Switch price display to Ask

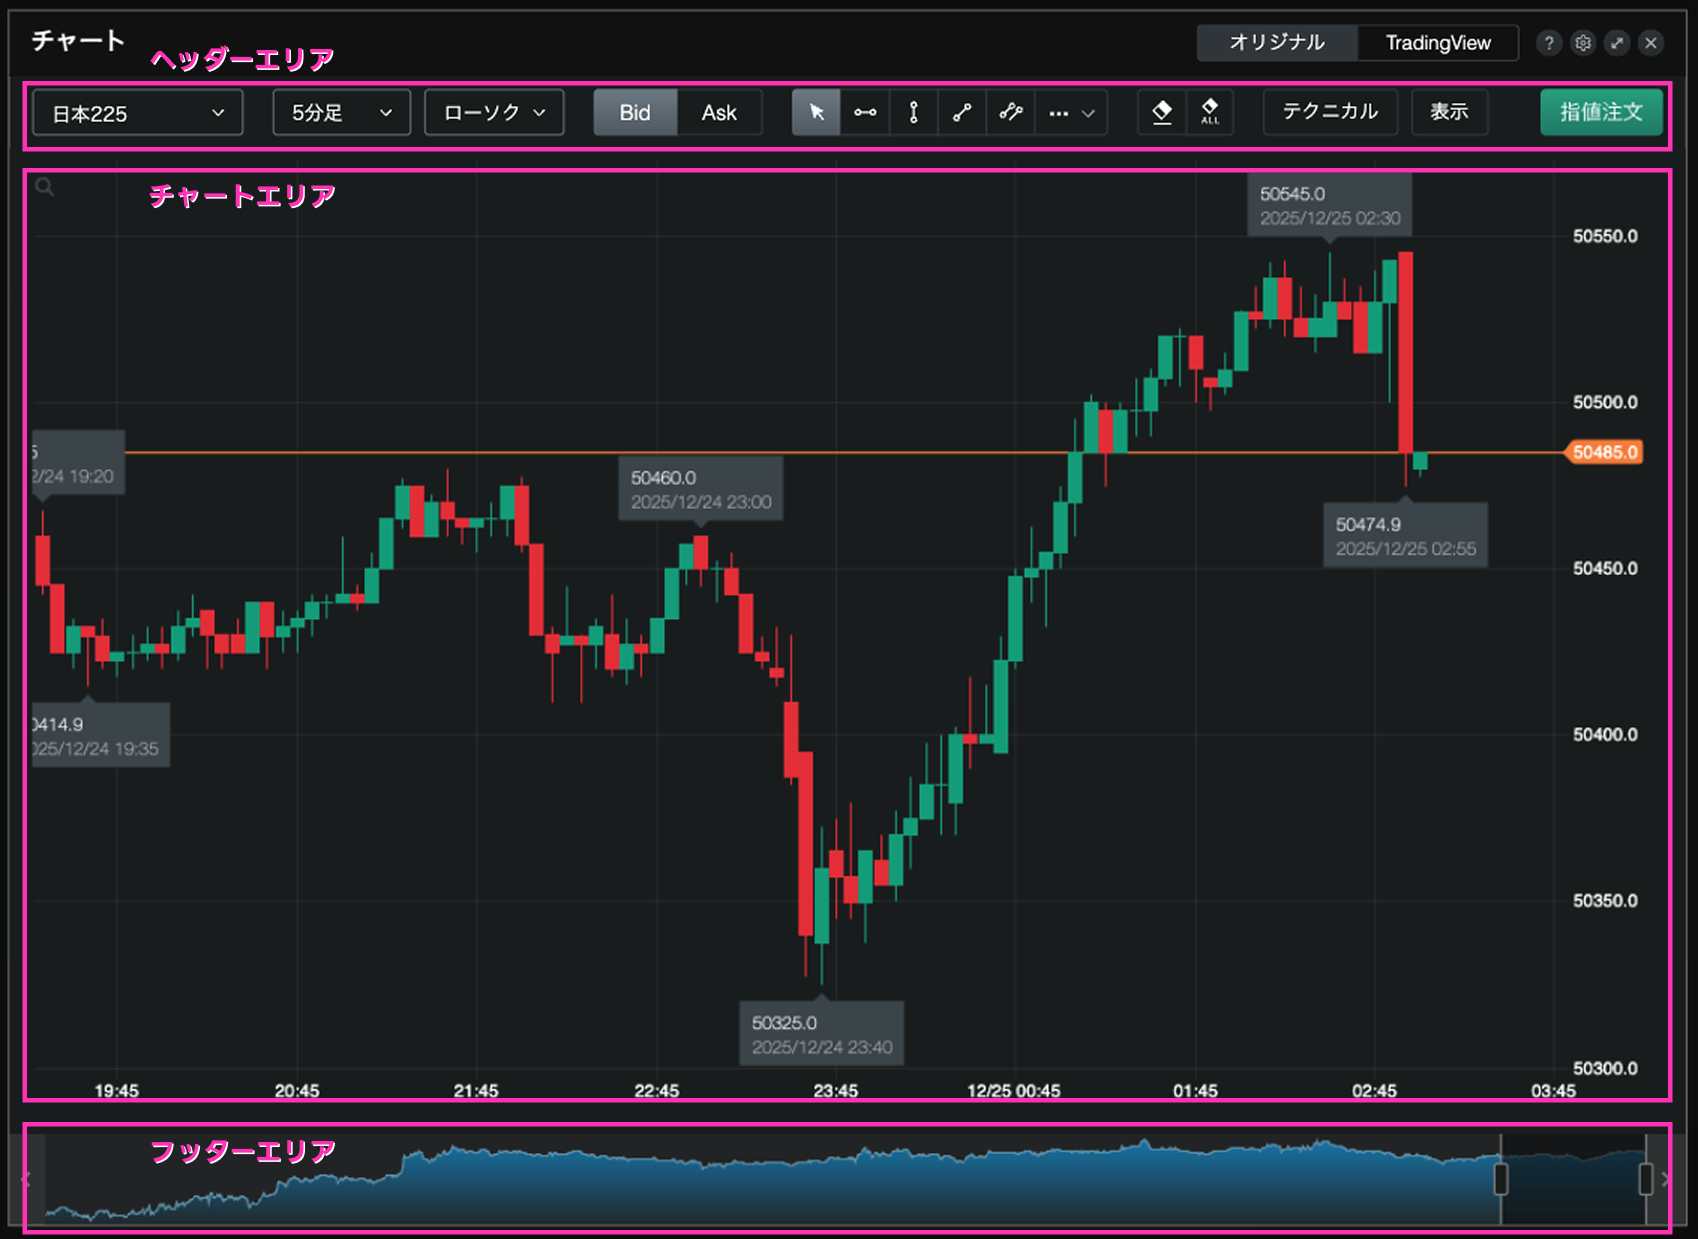pyautogui.click(x=719, y=113)
